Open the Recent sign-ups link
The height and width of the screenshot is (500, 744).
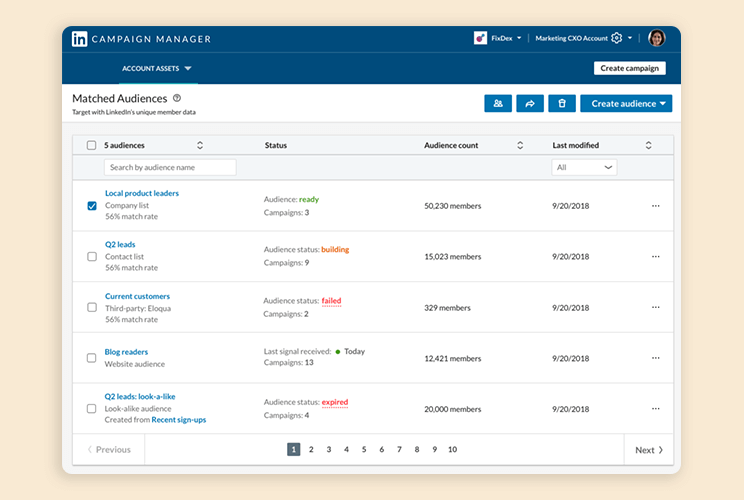coord(179,420)
